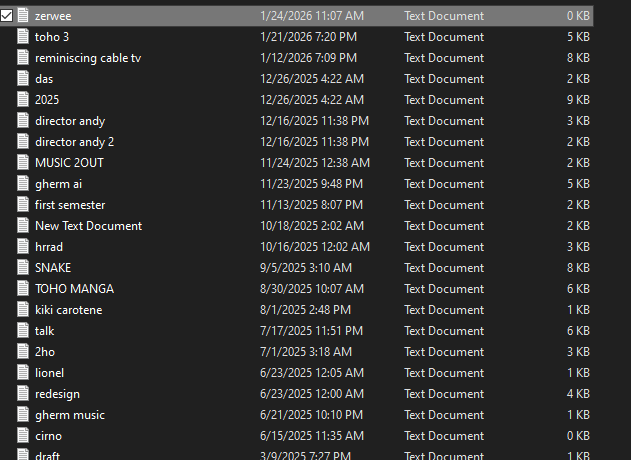This screenshot has height=460, width=631.
Task: Select the New Text Document file name
Action: point(88,226)
